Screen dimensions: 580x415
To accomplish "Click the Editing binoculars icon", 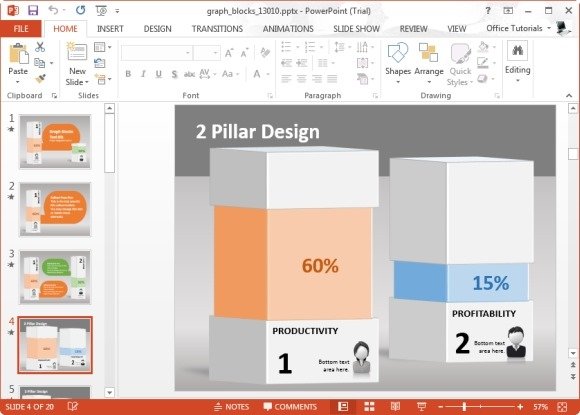I will 517,51.
